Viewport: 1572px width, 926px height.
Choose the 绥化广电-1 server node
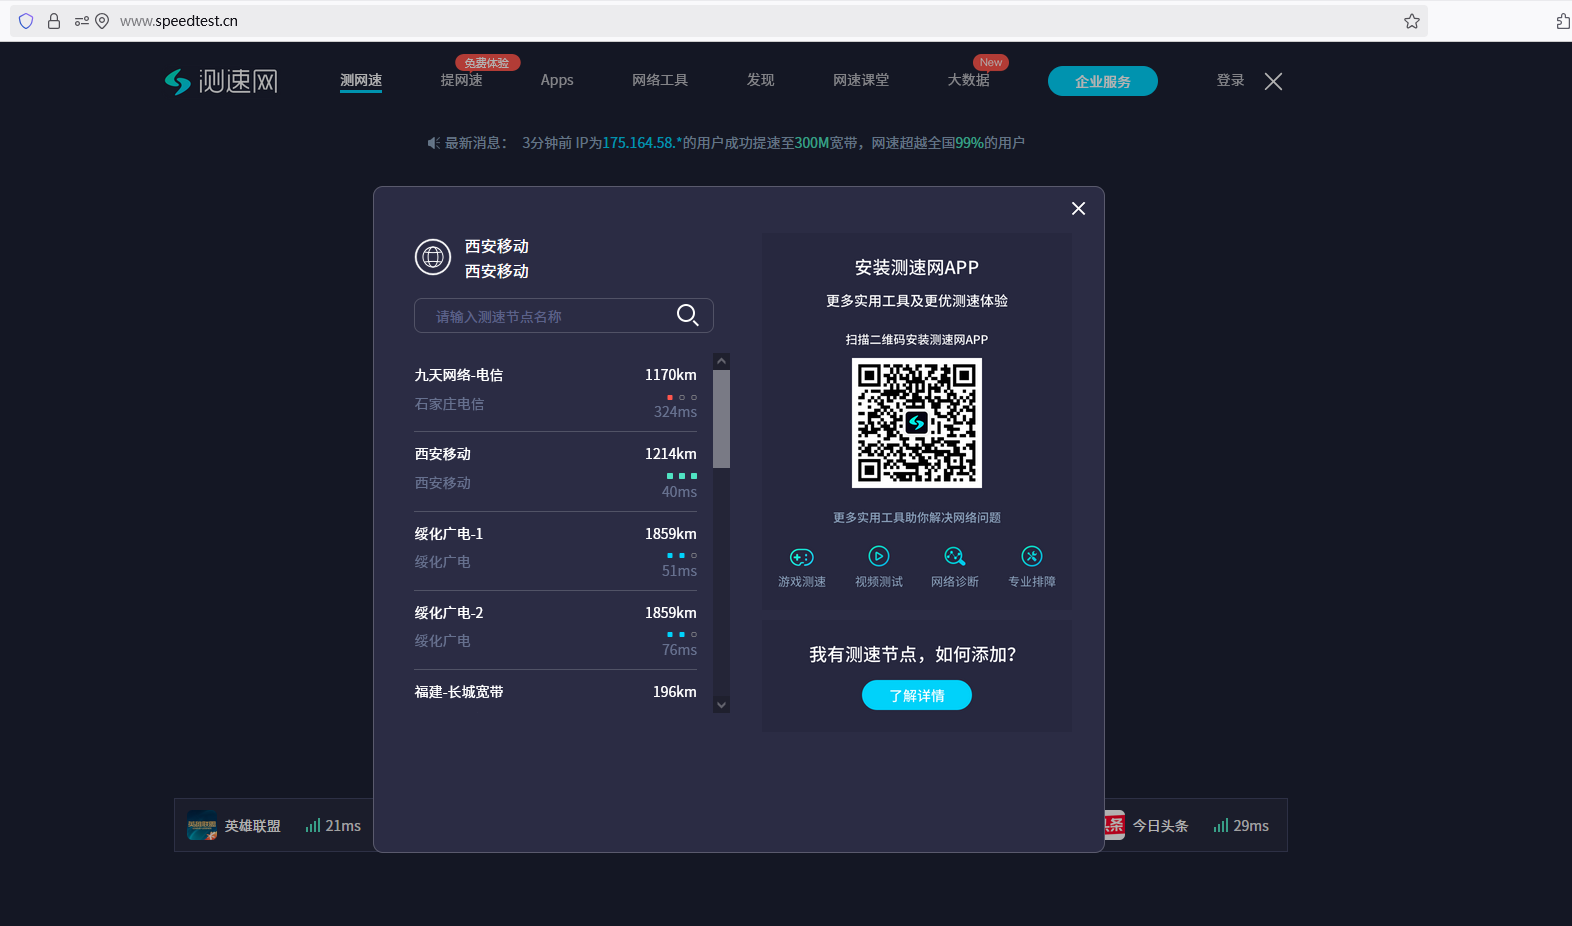pyautogui.click(x=555, y=550)
